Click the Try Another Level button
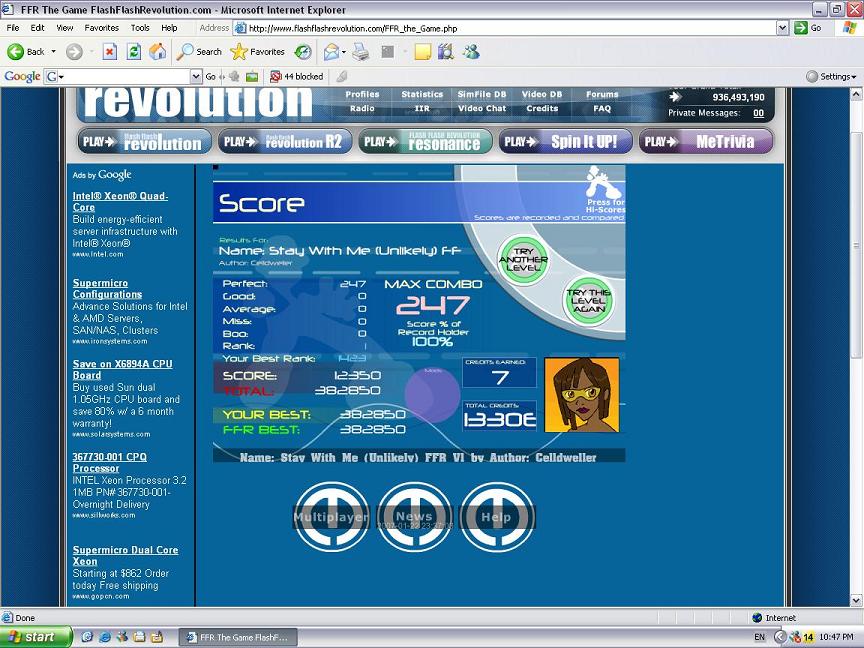This screenshot has width=864, height=648. [x=523, y=260]
